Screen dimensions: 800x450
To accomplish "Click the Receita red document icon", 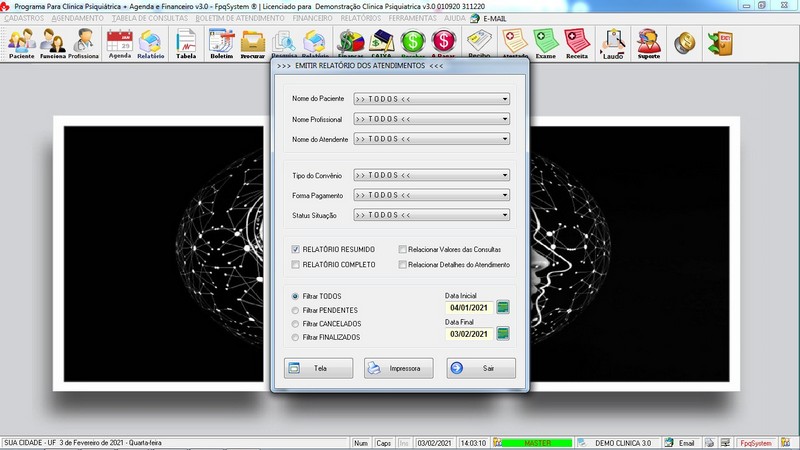I will click(577, 43).
